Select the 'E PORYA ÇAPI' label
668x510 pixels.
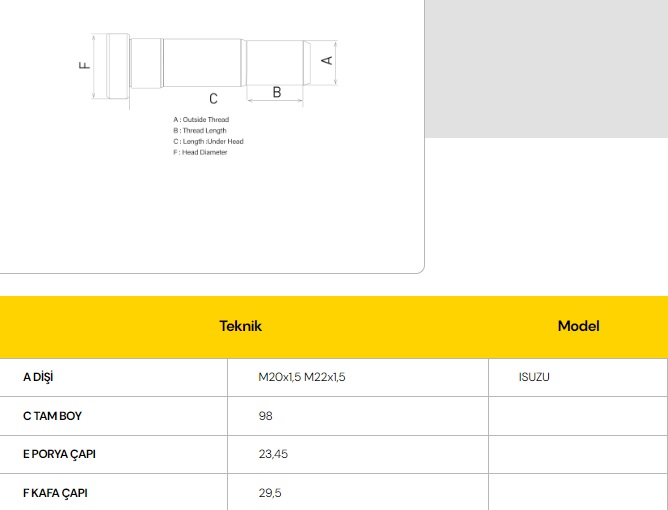coord(59,454)
